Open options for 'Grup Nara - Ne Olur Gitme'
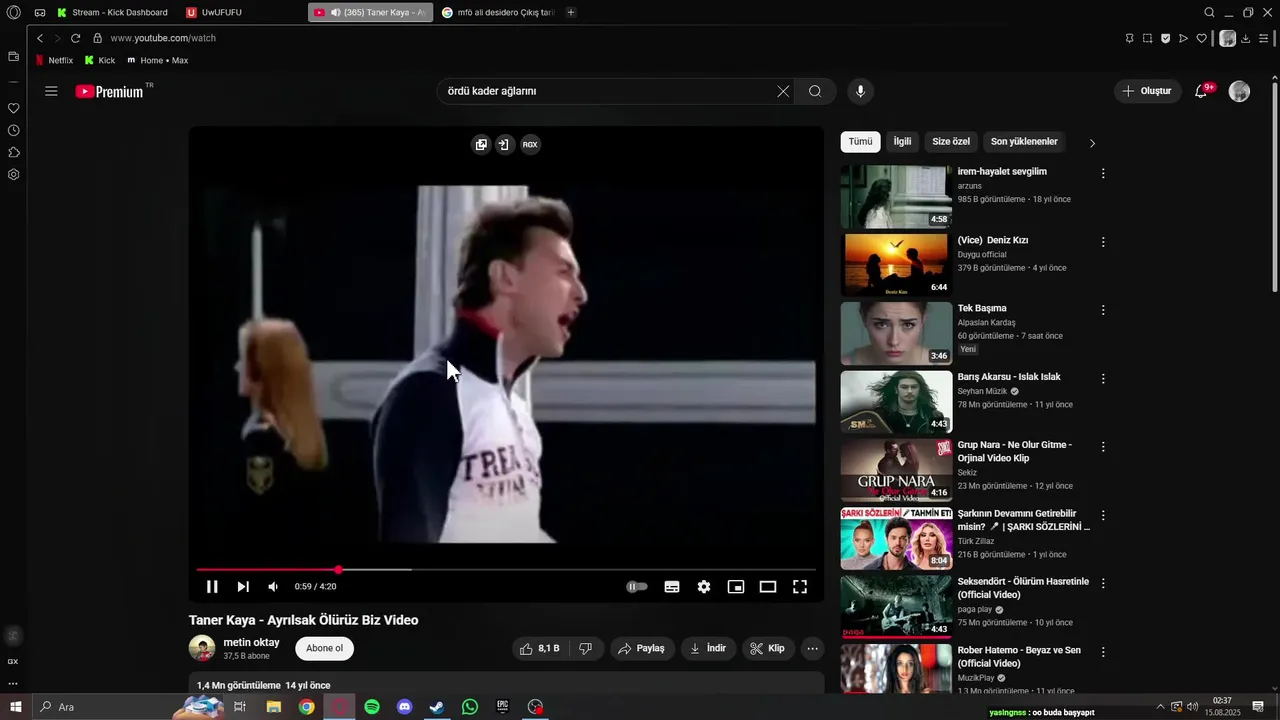 tap(1103, 447)
